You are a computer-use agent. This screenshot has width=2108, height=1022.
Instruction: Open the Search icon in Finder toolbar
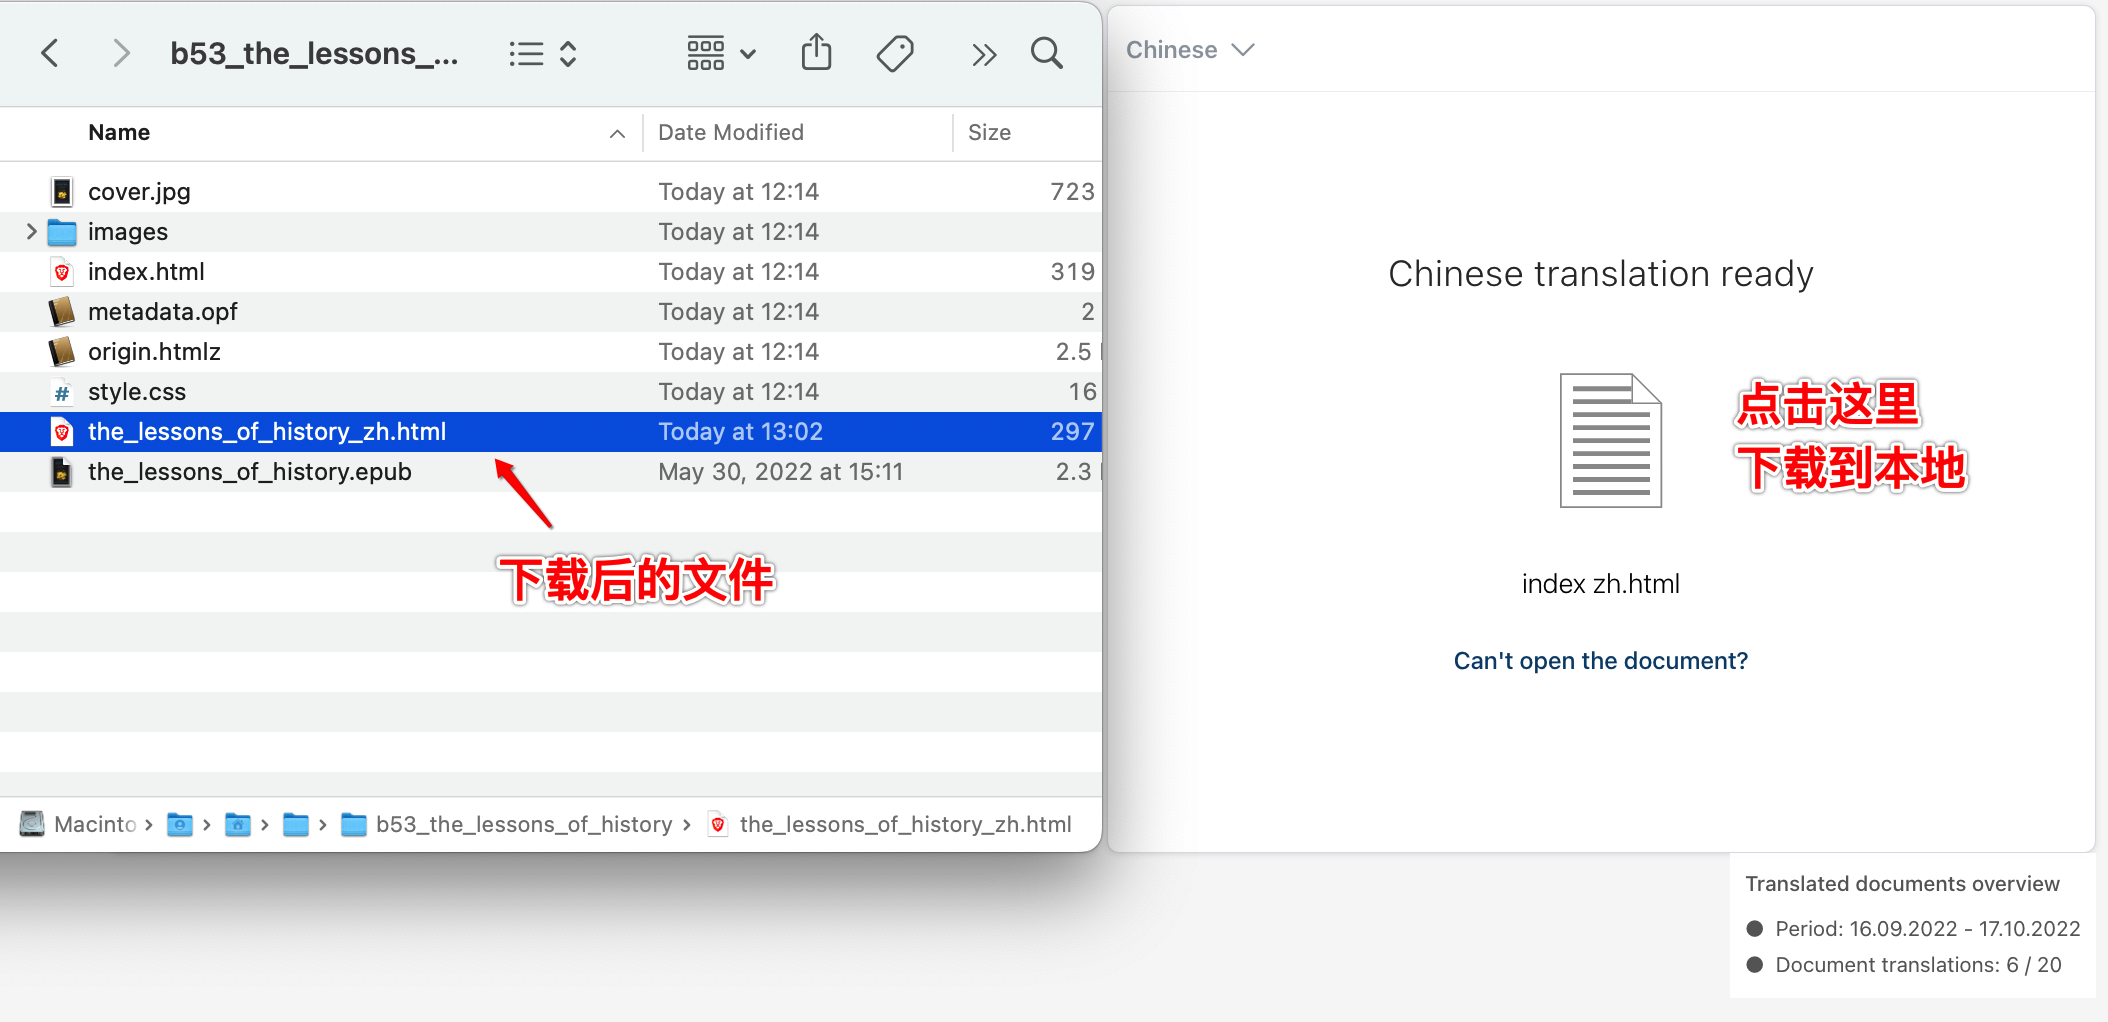click(x=1046, y=52)
